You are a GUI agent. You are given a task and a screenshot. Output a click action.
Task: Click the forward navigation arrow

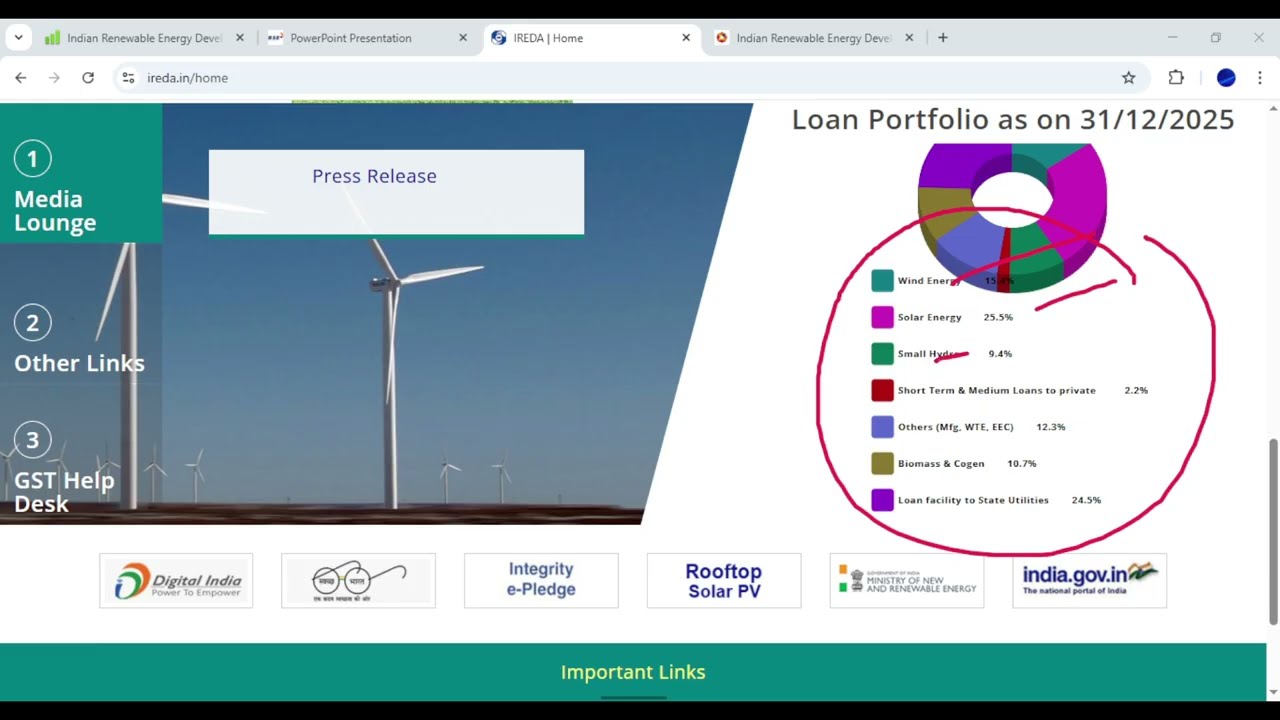pyautogui.click(x=54, y=78)
